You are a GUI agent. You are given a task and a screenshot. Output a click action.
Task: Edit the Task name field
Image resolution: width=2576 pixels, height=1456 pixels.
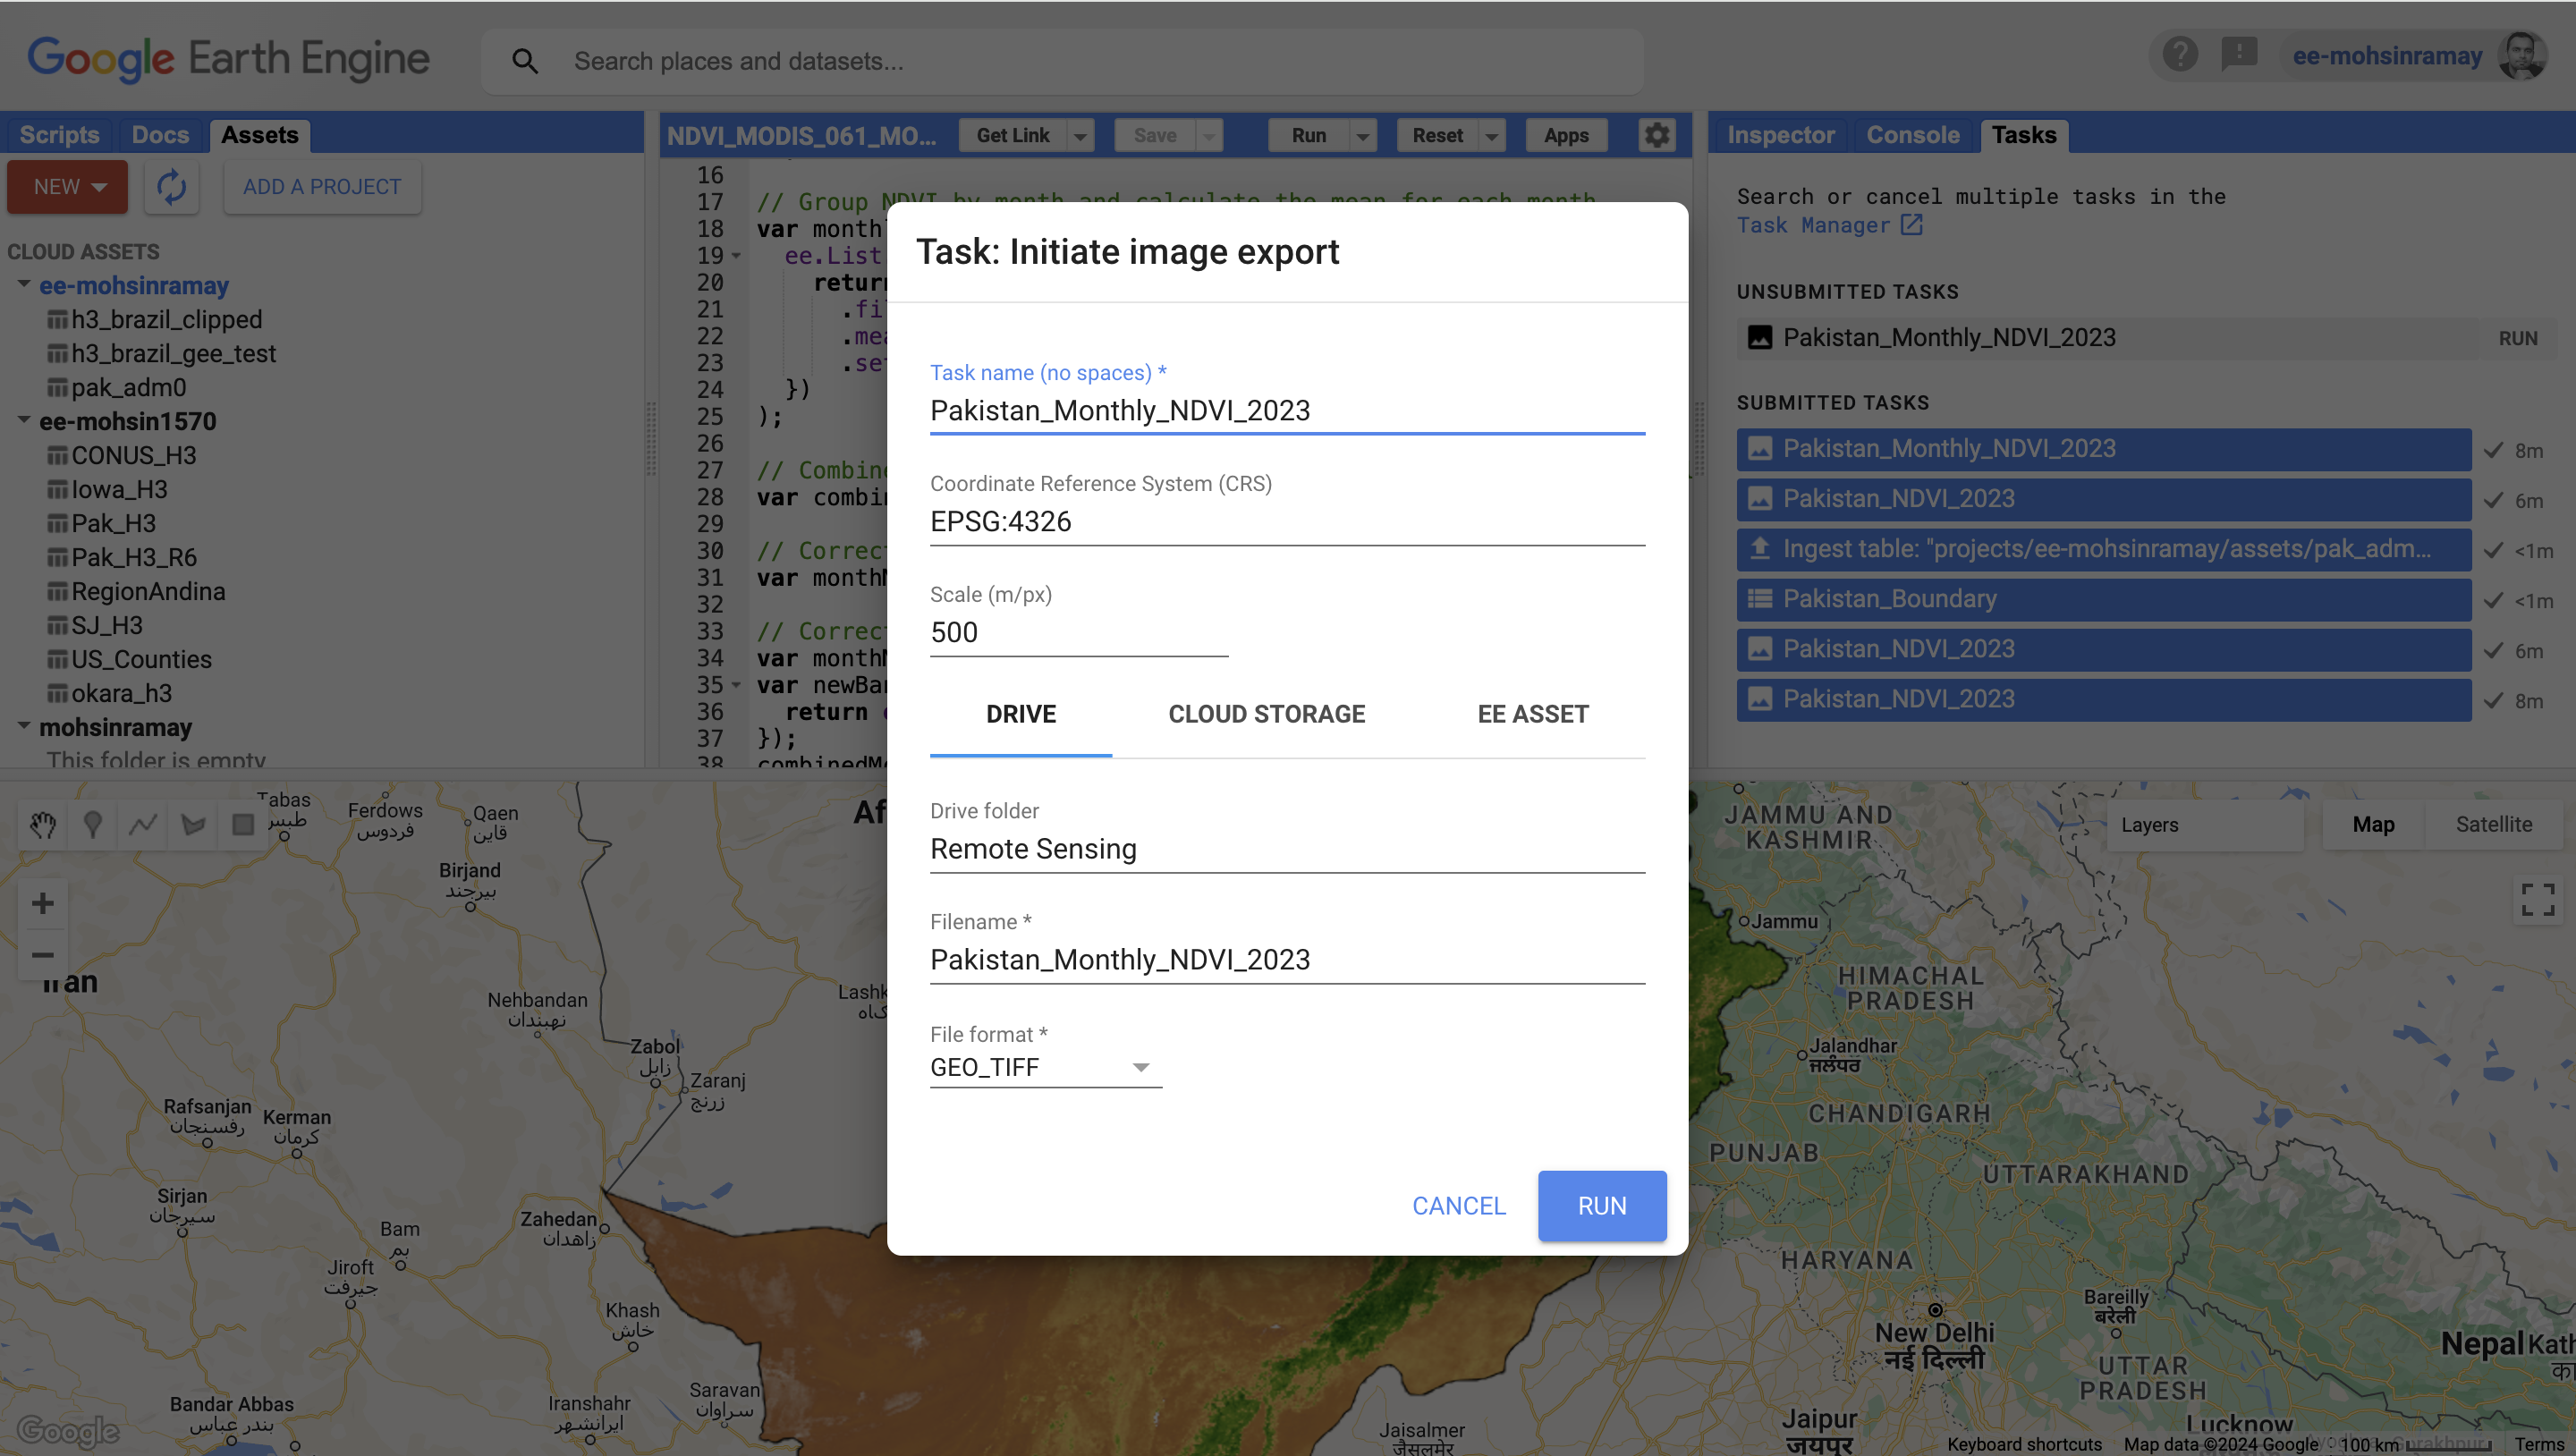click(1287, 410)
